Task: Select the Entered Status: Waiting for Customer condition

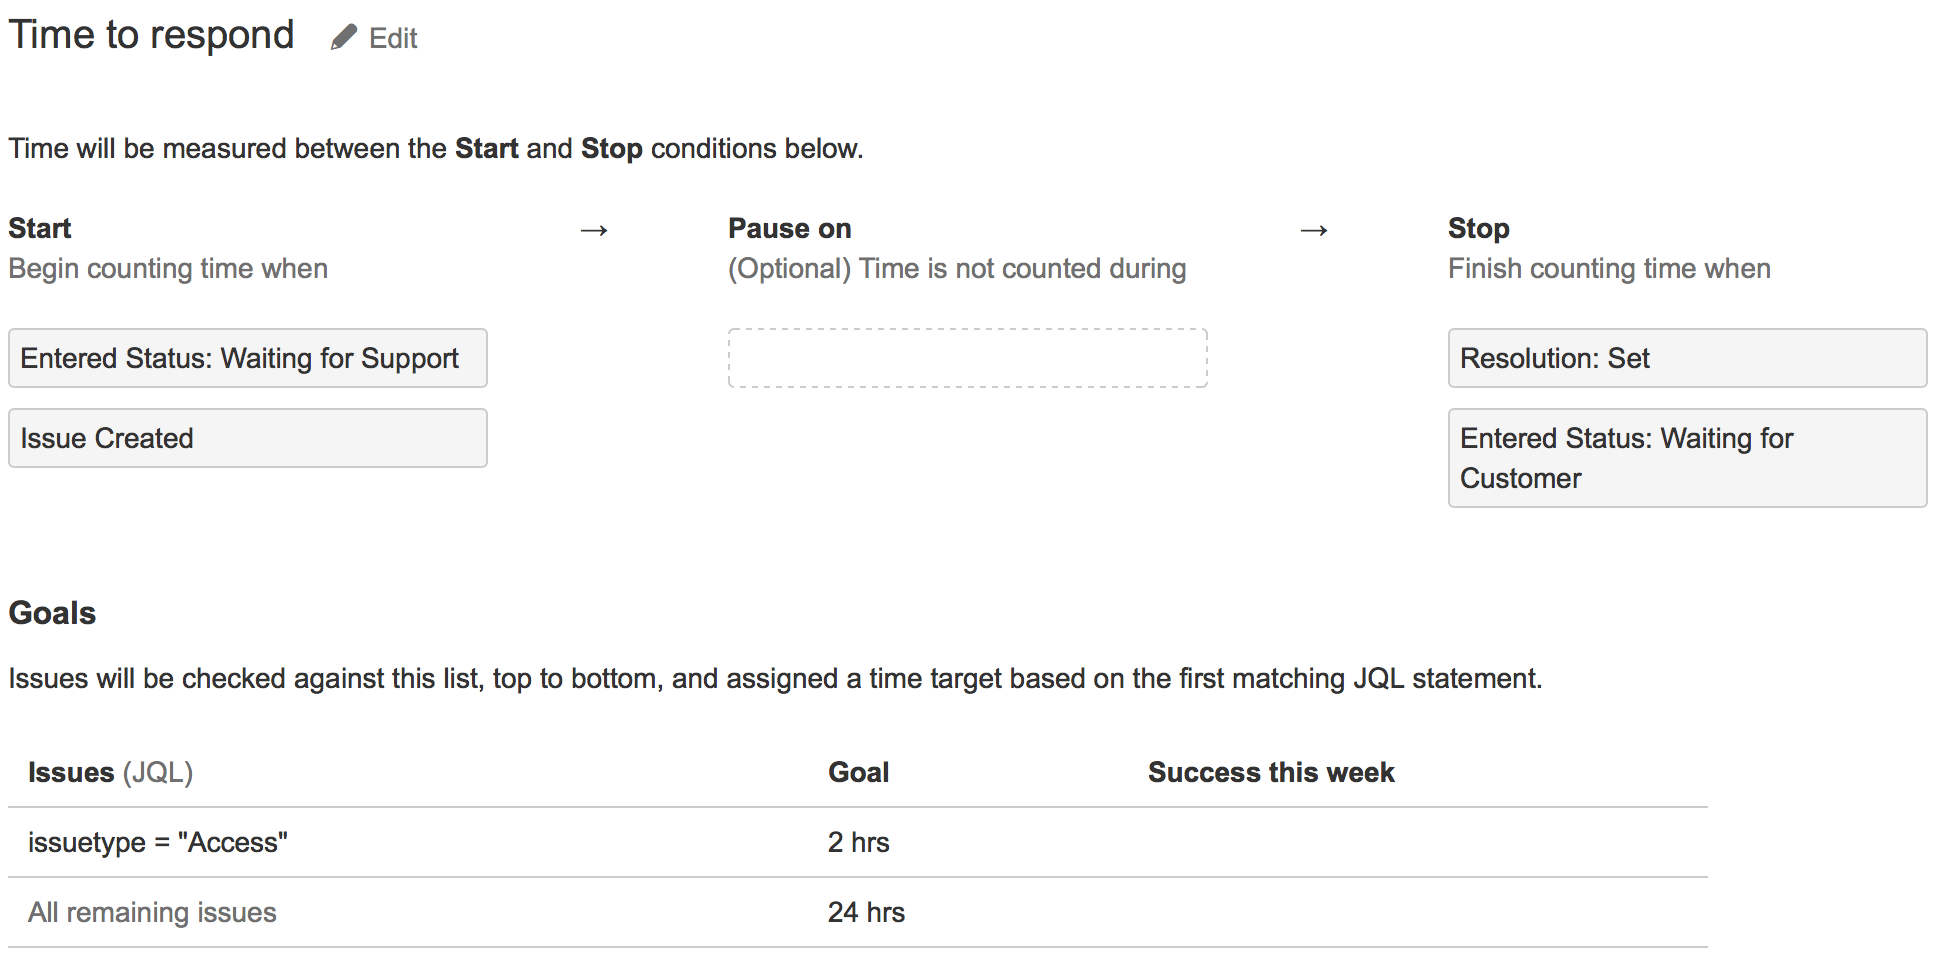Action: point(1686,458)
